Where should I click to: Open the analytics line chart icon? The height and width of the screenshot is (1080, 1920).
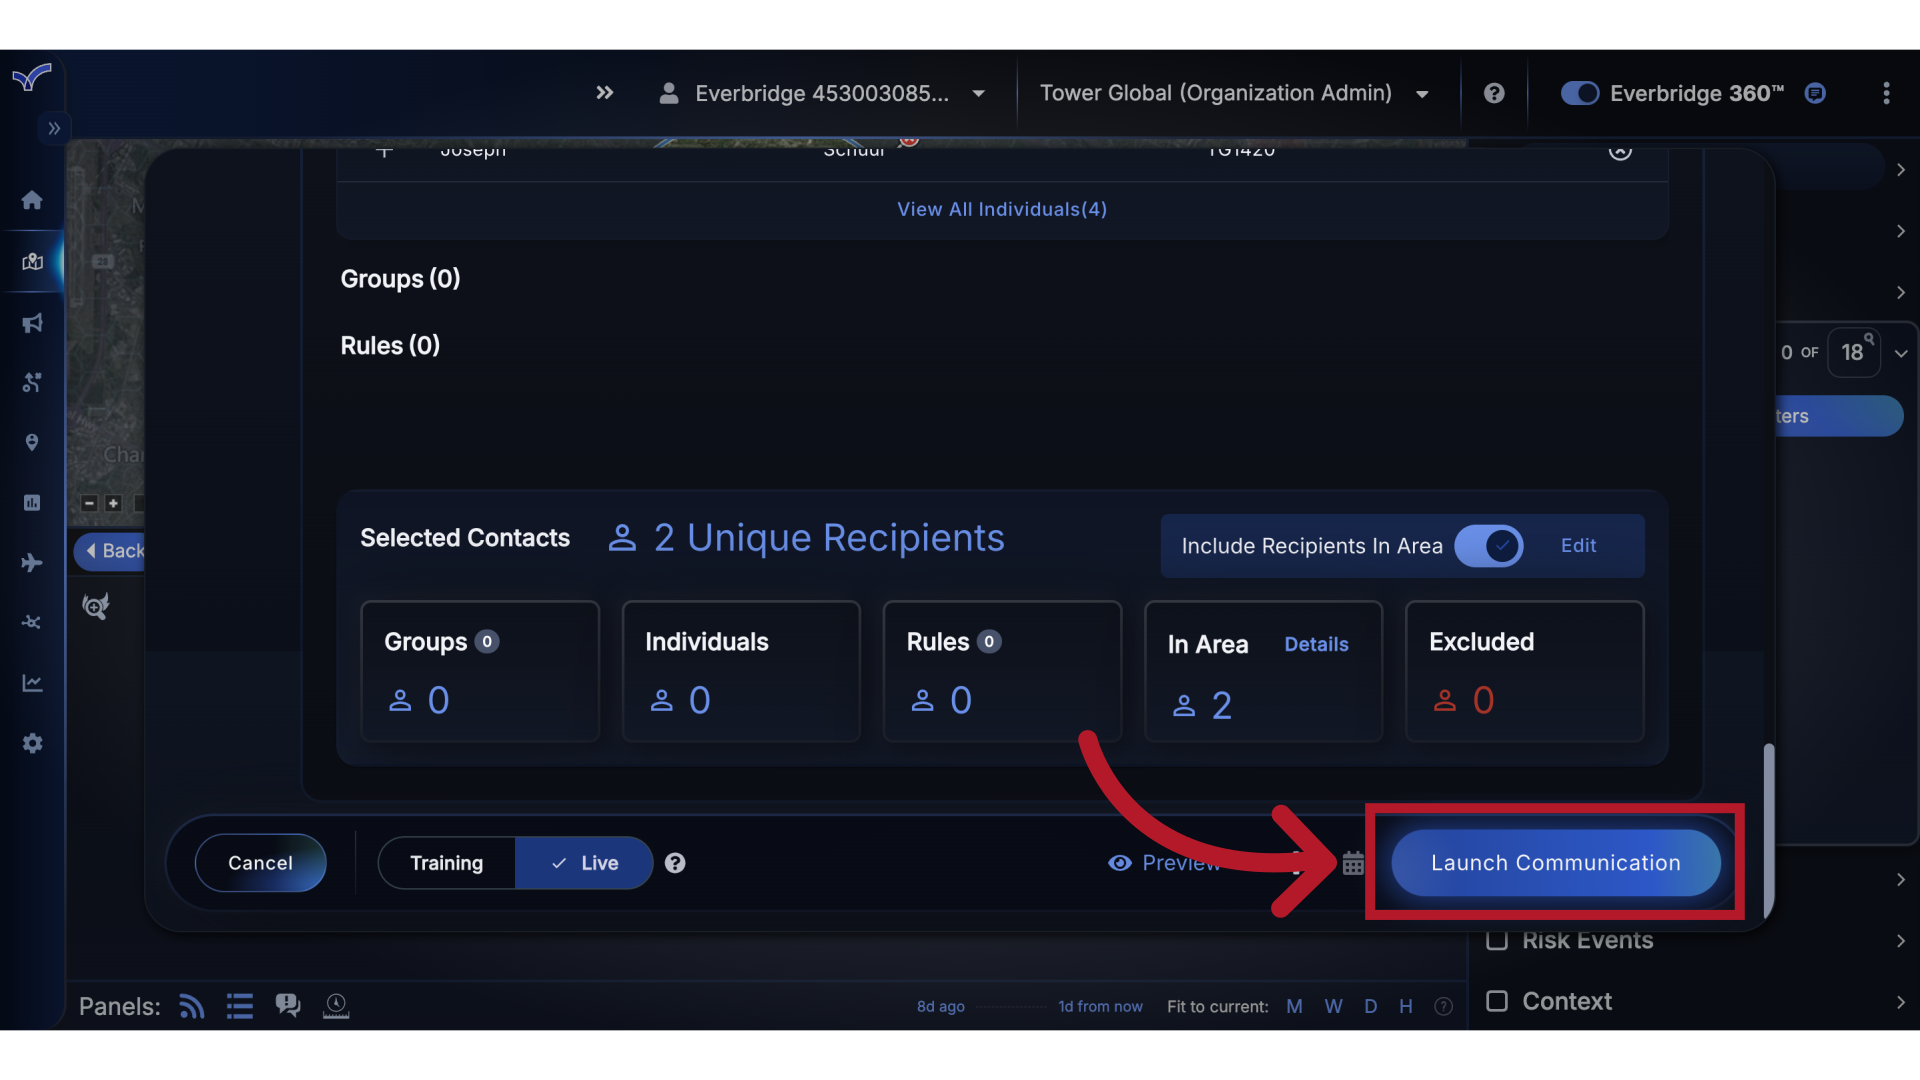pos(32,682)
